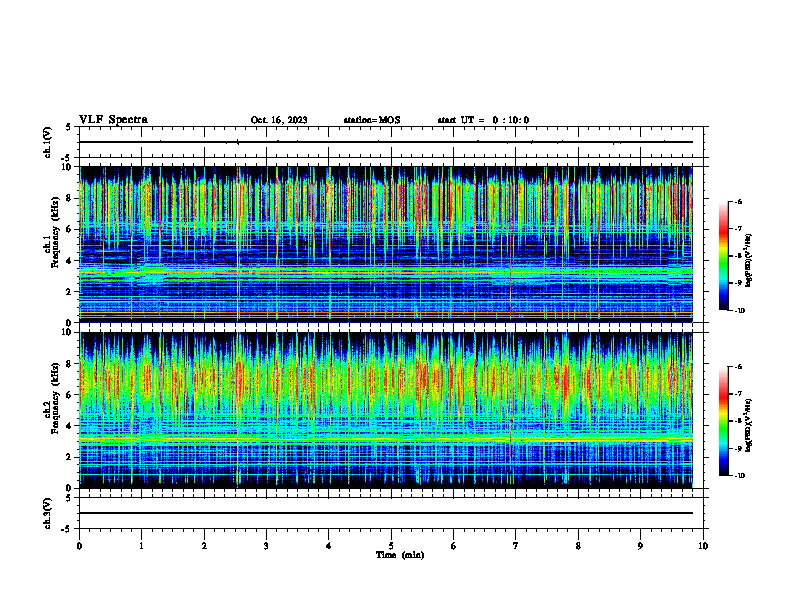Click the "3" time axis tick label

click(266, 546)
